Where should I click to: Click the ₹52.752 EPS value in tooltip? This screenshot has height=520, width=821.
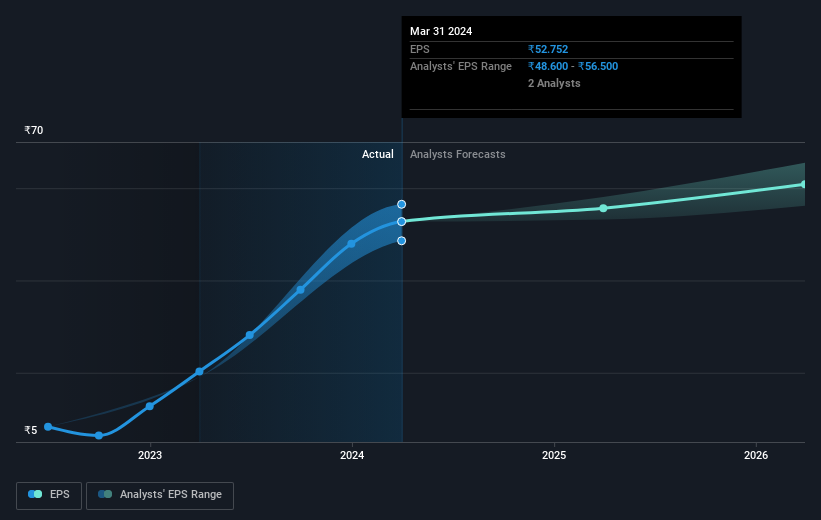(548, 49)
